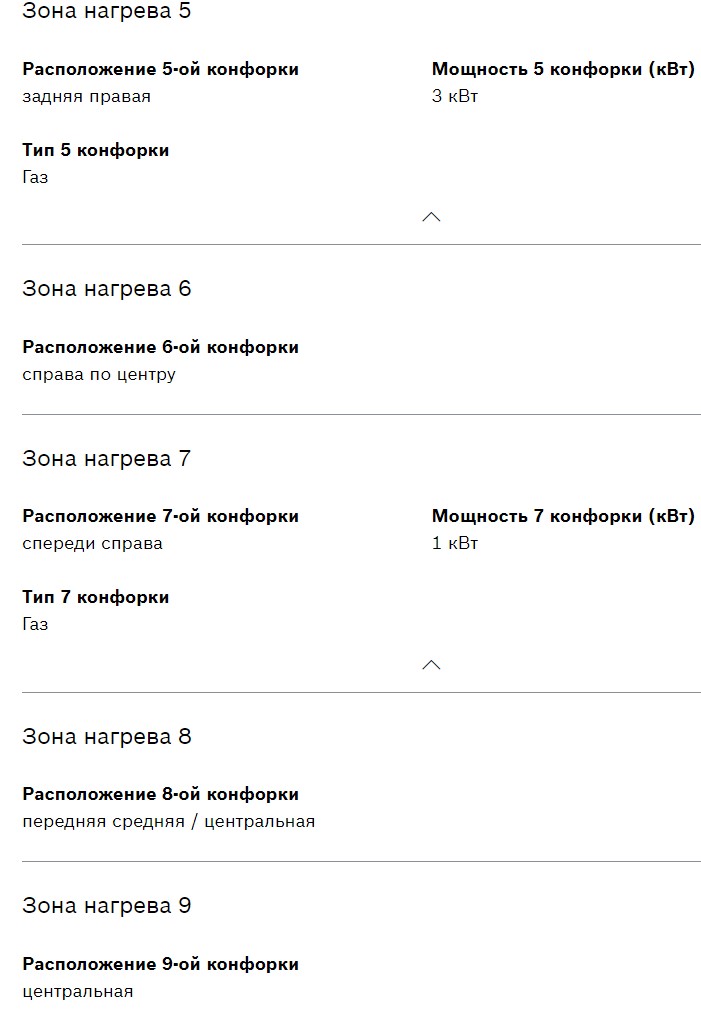Select the задняя правая value text
The width and height of the screenshot is (701, 1017).
(x=86, y=97)
